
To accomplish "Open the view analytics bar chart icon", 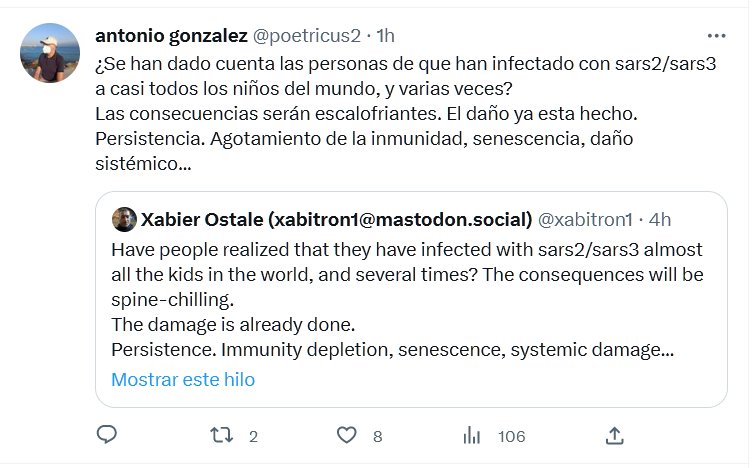I will coord(472,435).
